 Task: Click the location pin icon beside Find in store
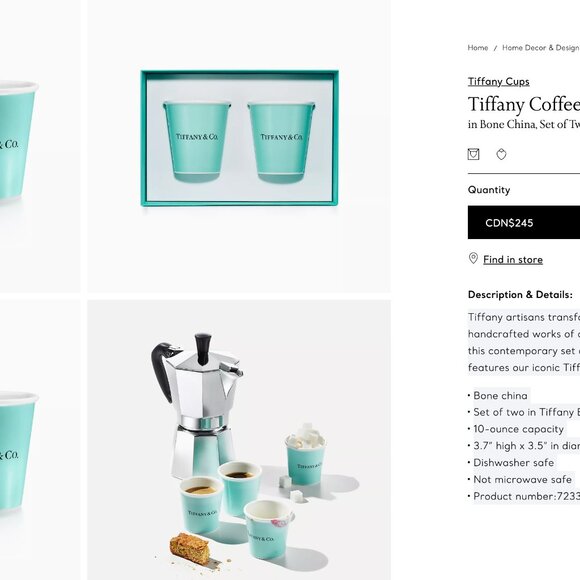pos(473,259)
